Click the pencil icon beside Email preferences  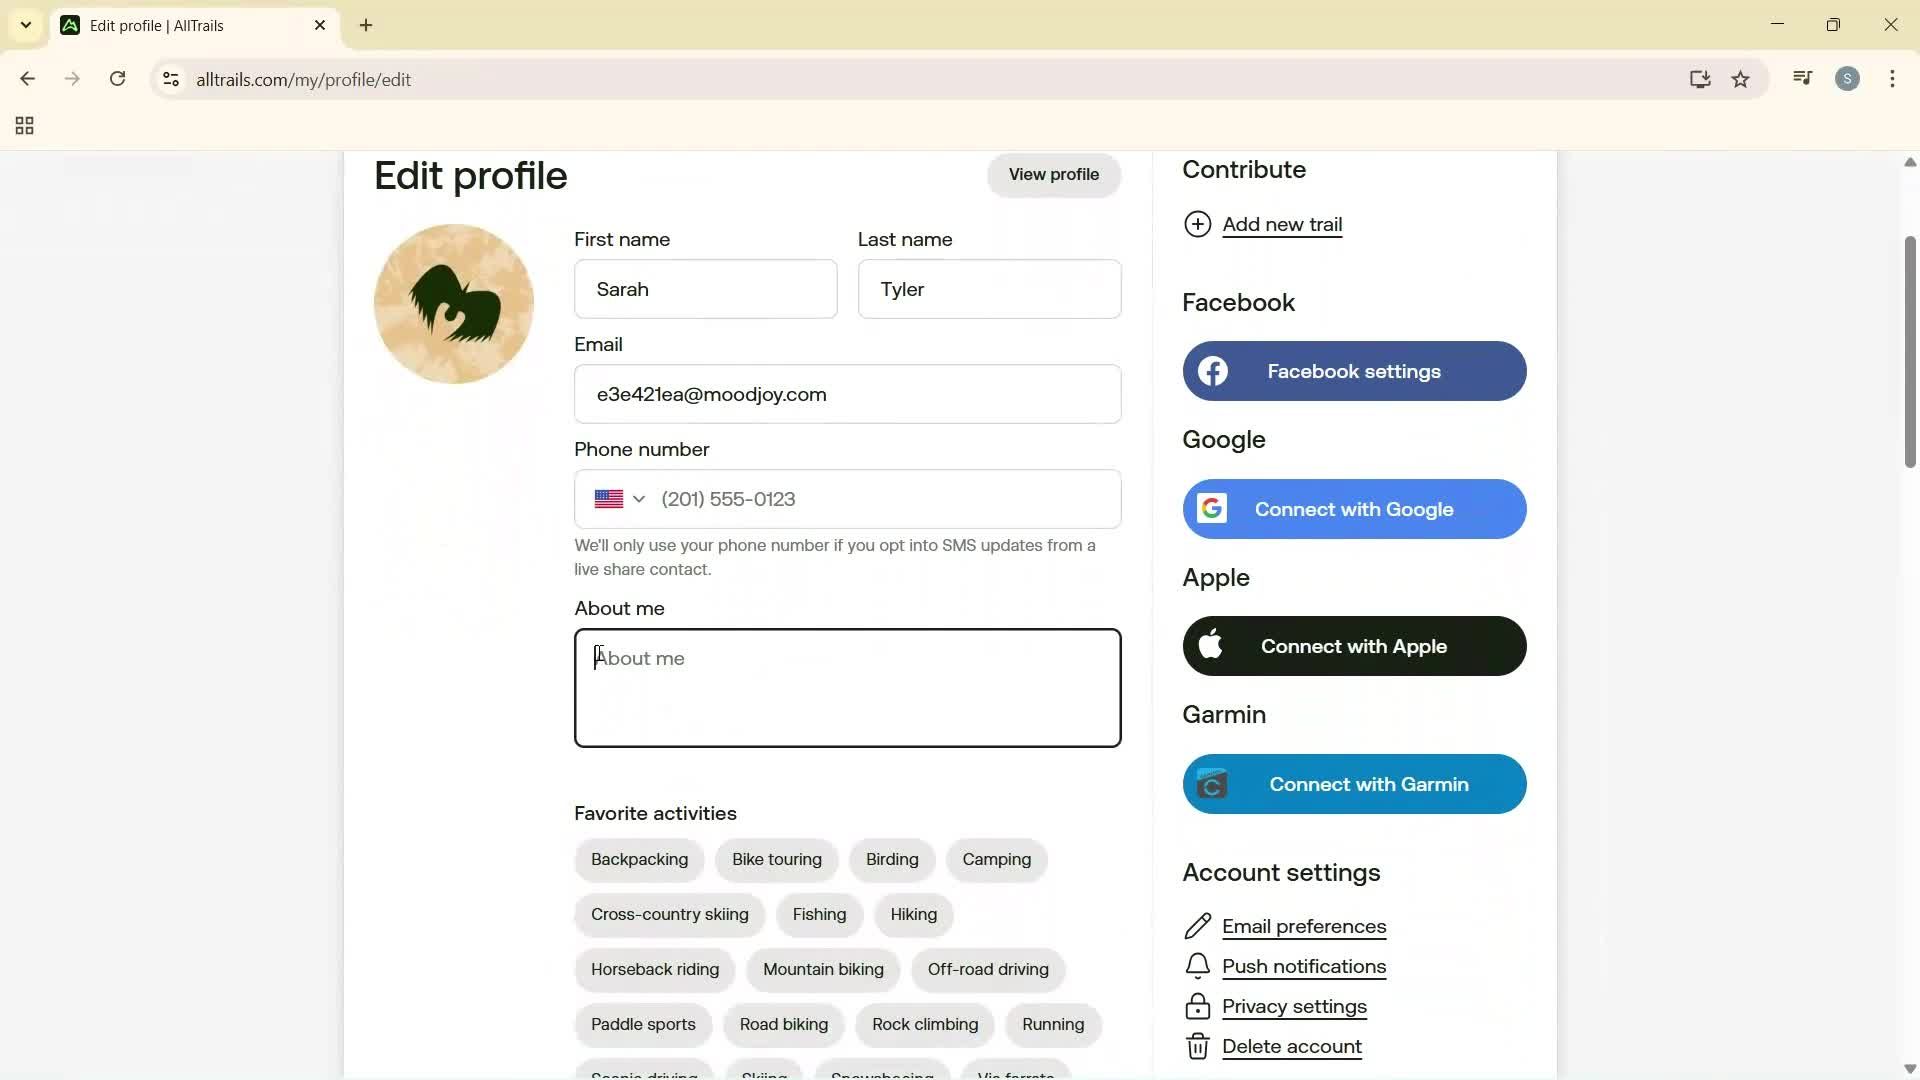click(x=1198, y=926)
